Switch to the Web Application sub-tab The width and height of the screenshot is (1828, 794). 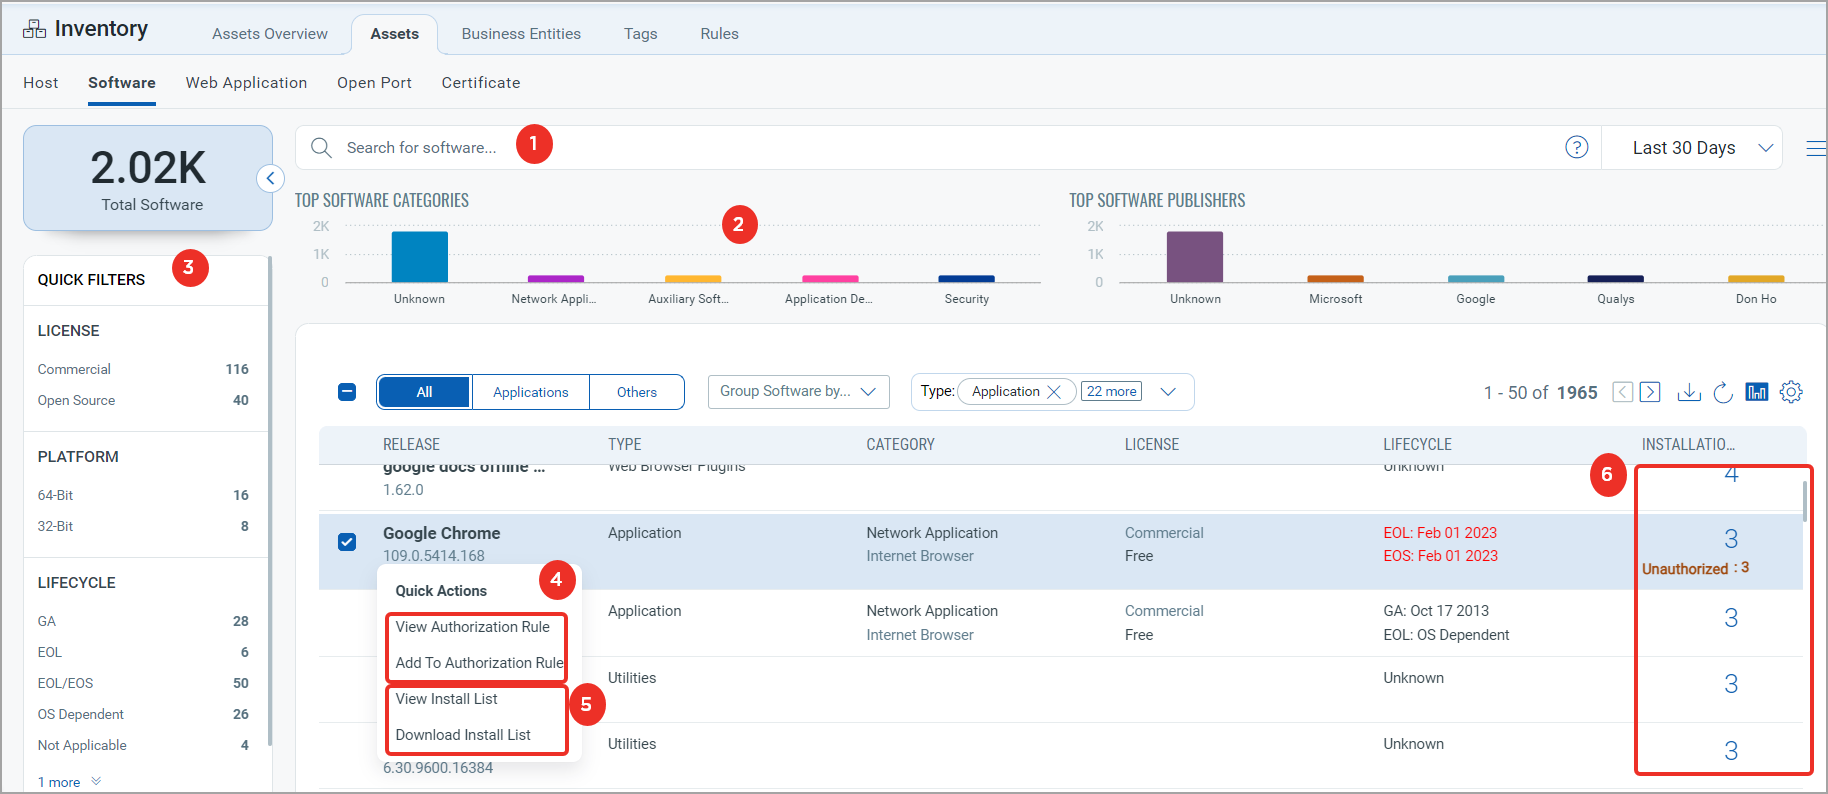(x=246, y=83)
